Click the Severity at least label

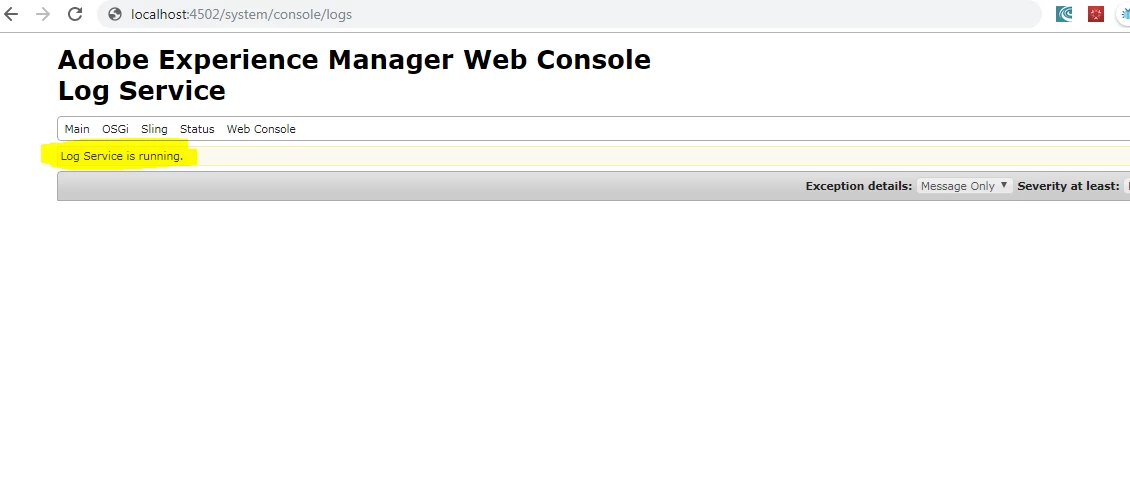tap(1067, 186)
